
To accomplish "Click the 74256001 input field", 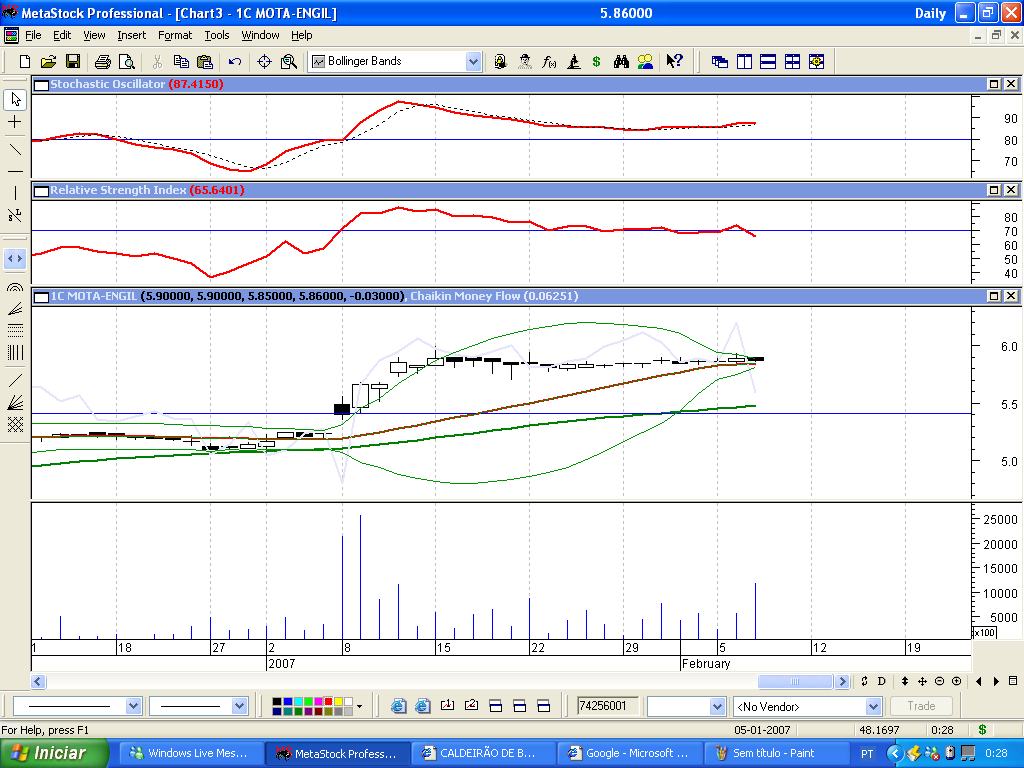I will (x=608, y=707).
